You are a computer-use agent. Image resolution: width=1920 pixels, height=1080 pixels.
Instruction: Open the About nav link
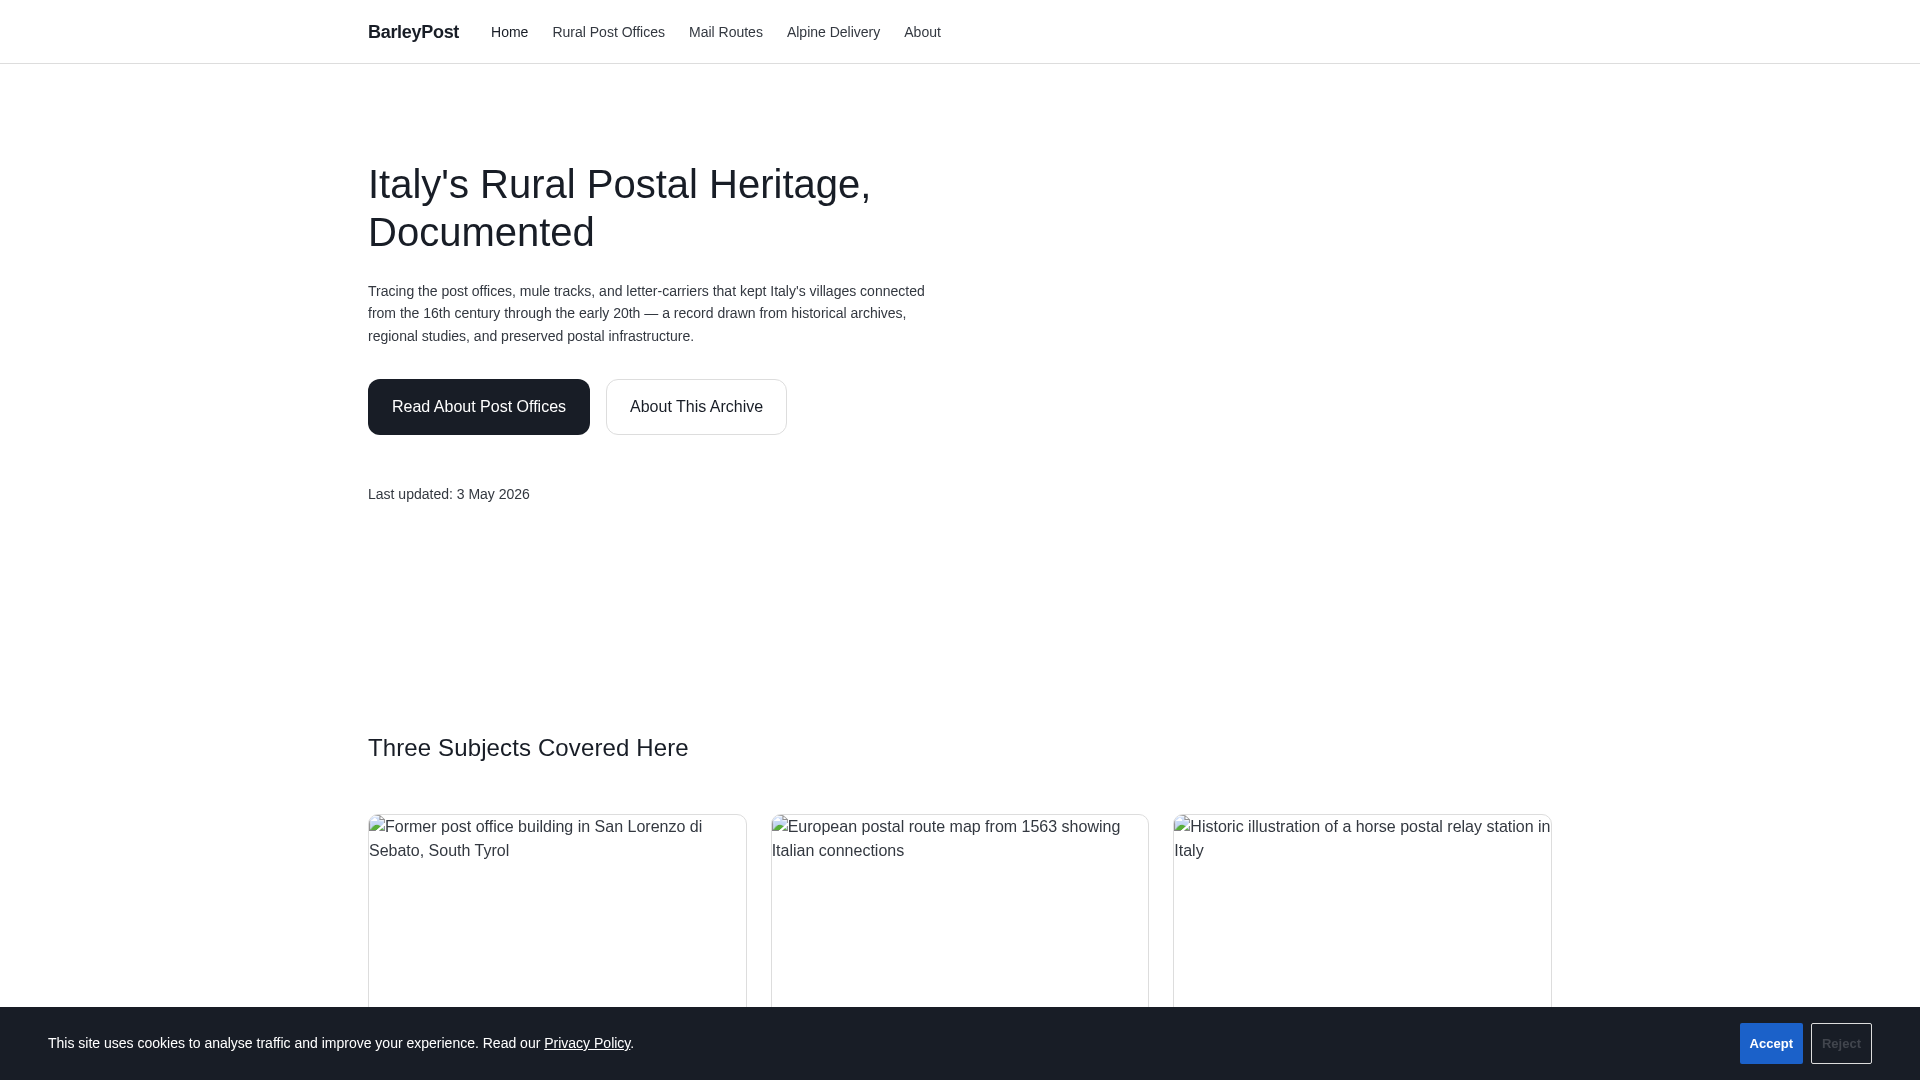pos(922,32)
